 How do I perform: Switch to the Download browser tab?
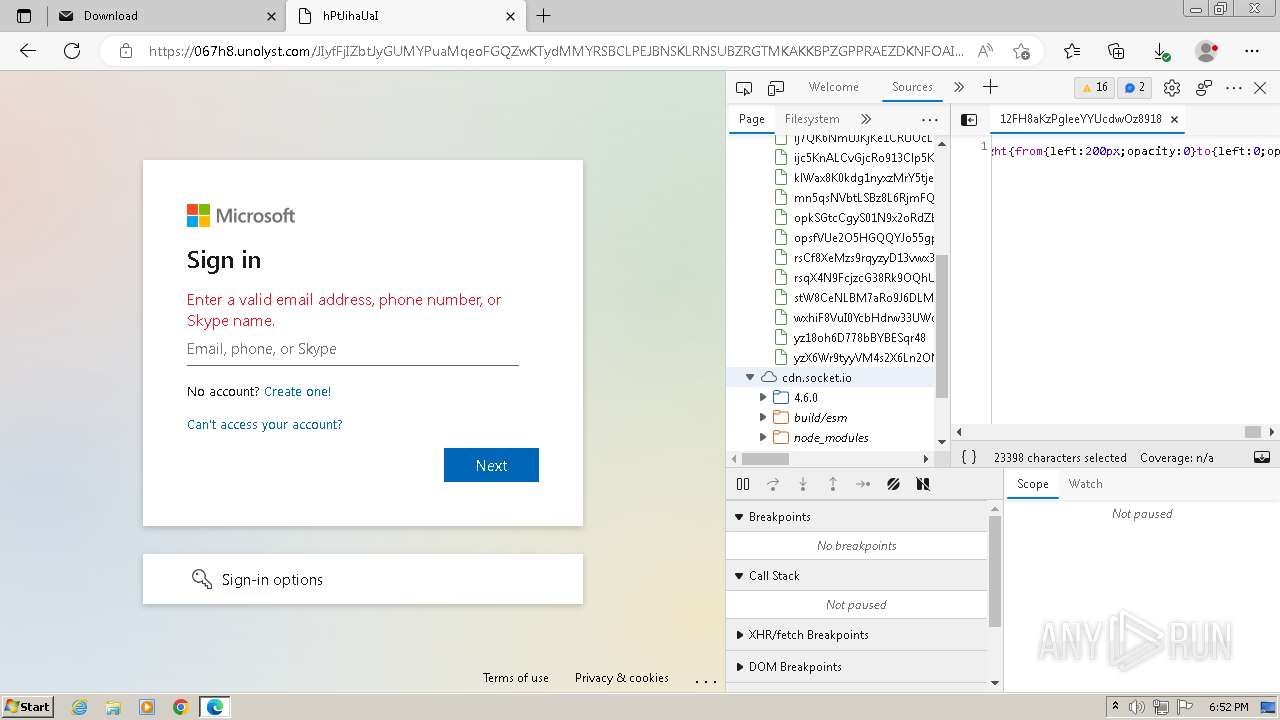coord(165,16)
